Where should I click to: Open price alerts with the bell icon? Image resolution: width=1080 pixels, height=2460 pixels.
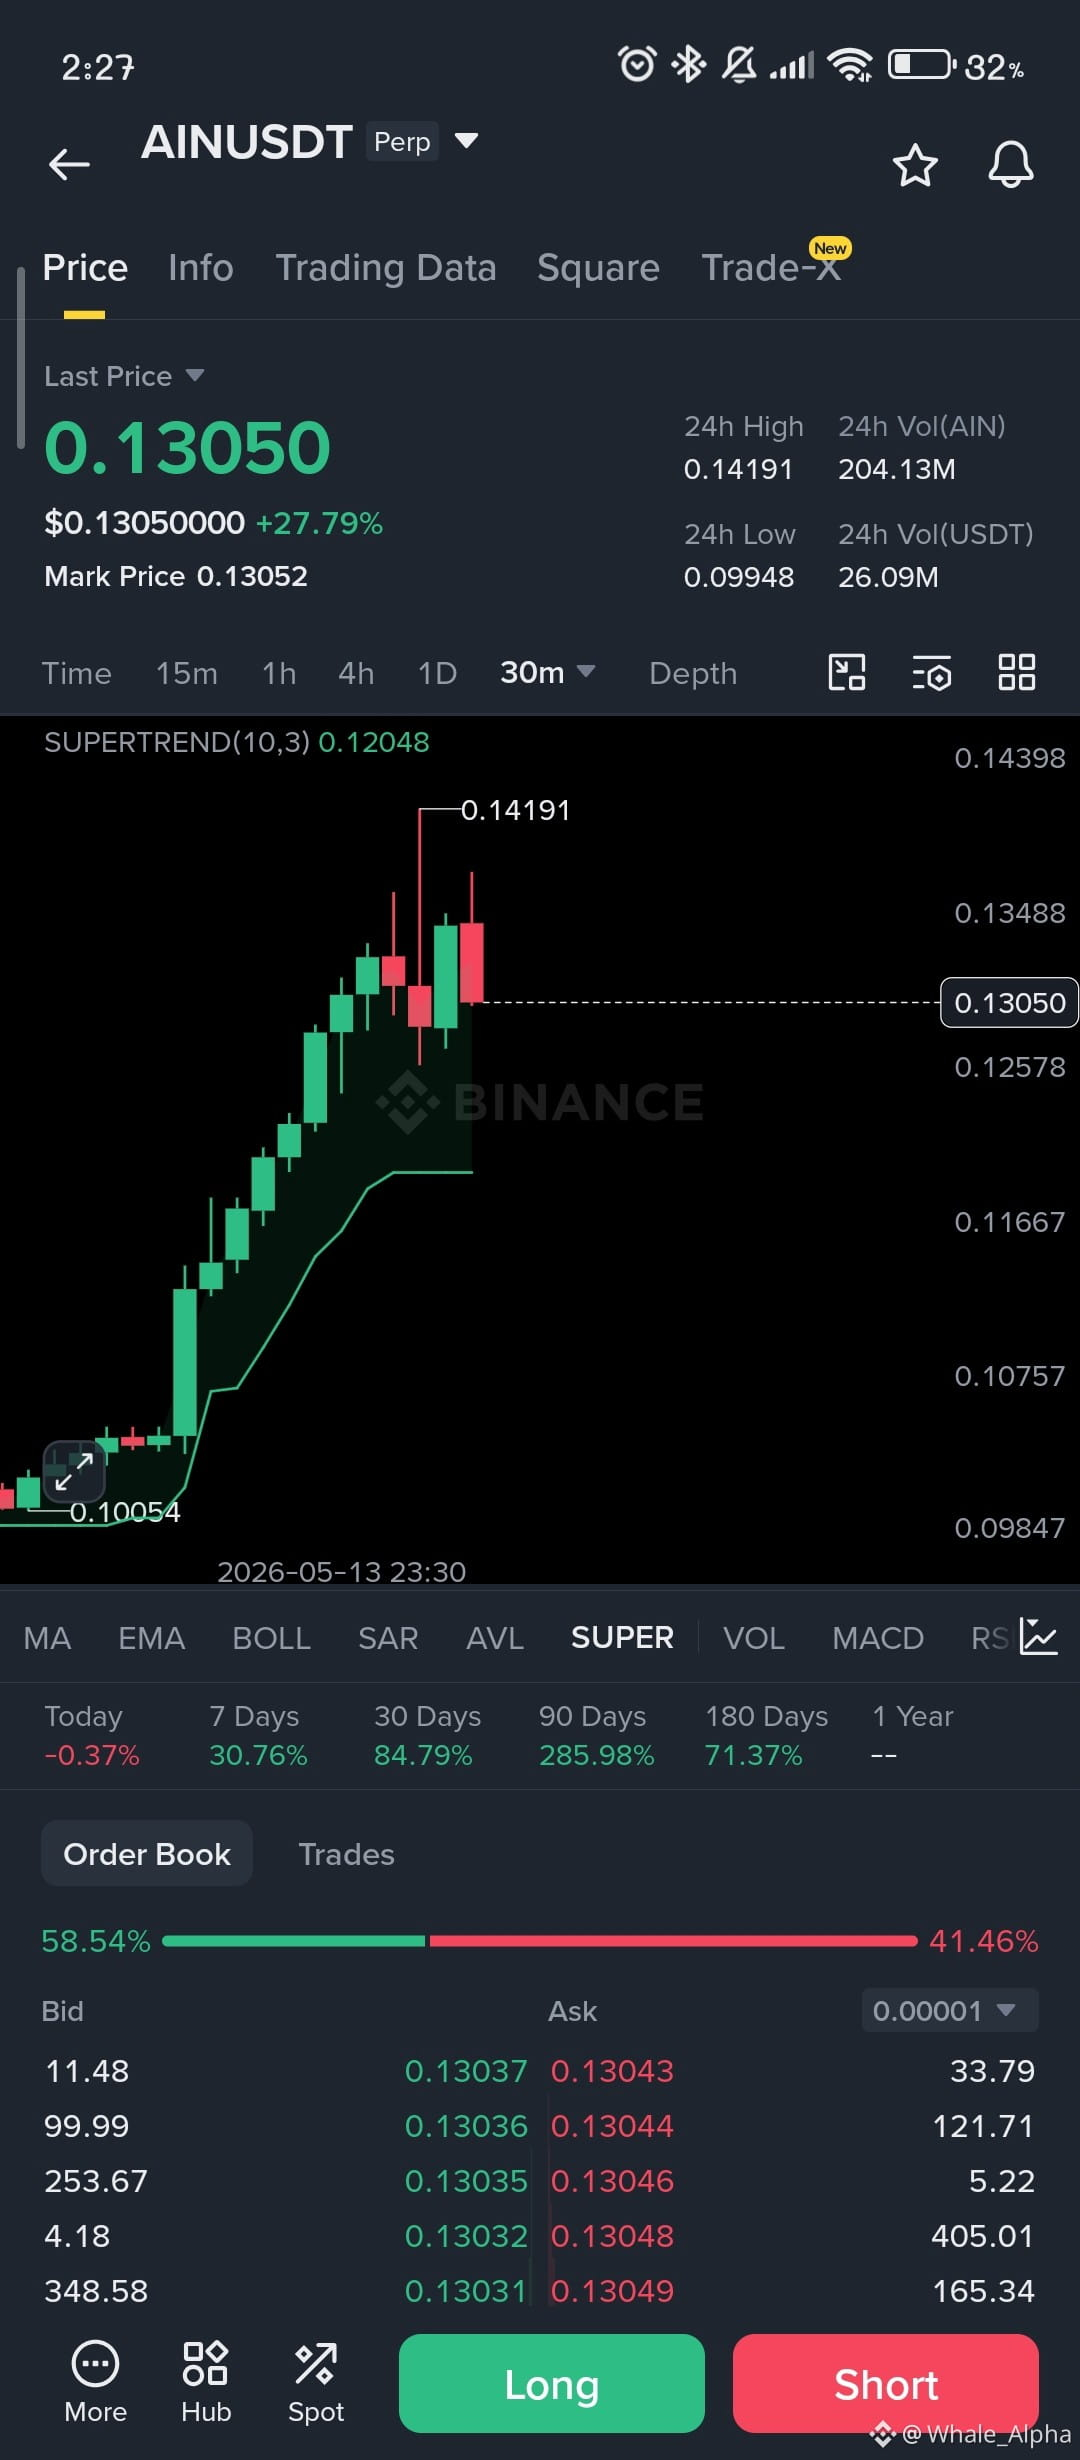pyautogui.click(x=1011, y=164)
